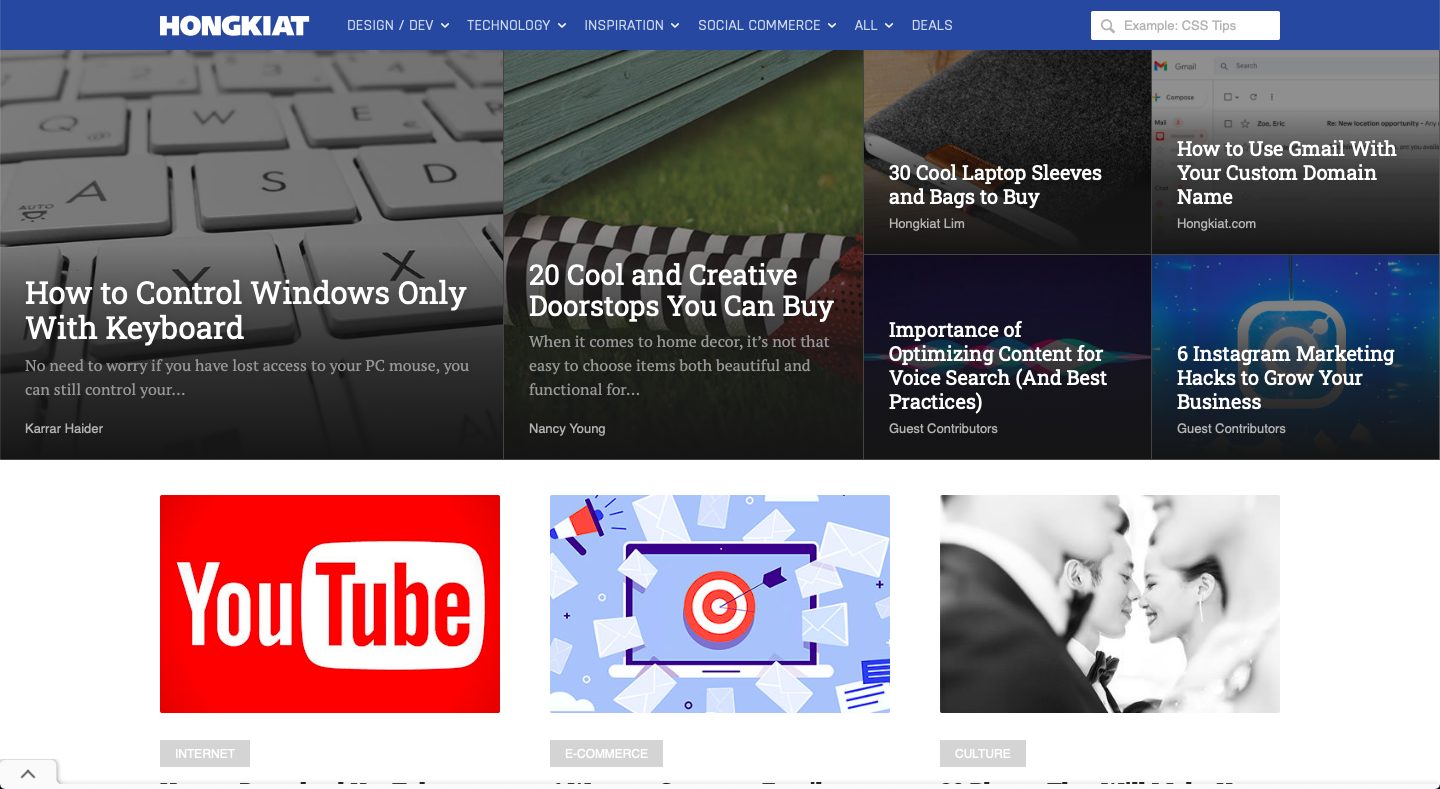Image resolution: width=1440 pixels, height=789 pixels.
Task: Click Guest Contributors under Voice Search article
Action: [x=943, y=428]
